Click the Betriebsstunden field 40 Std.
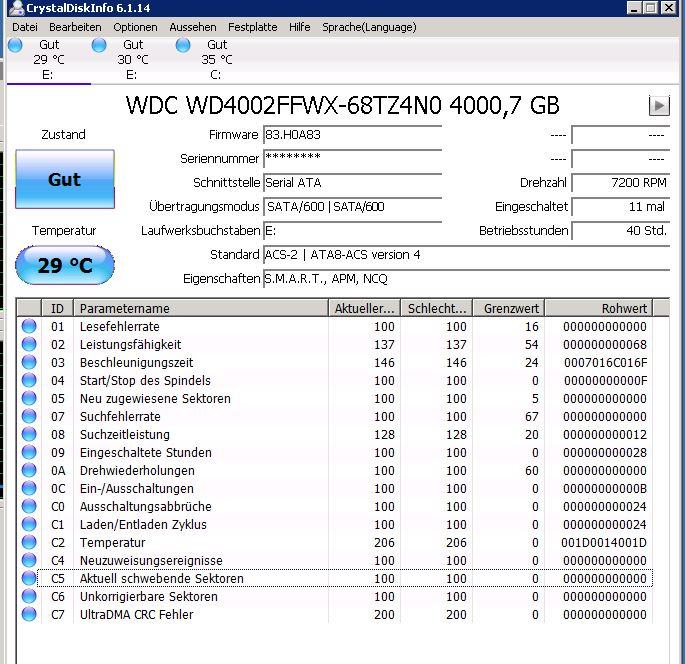The image size is (685, 664). click(x=620, y=231)
